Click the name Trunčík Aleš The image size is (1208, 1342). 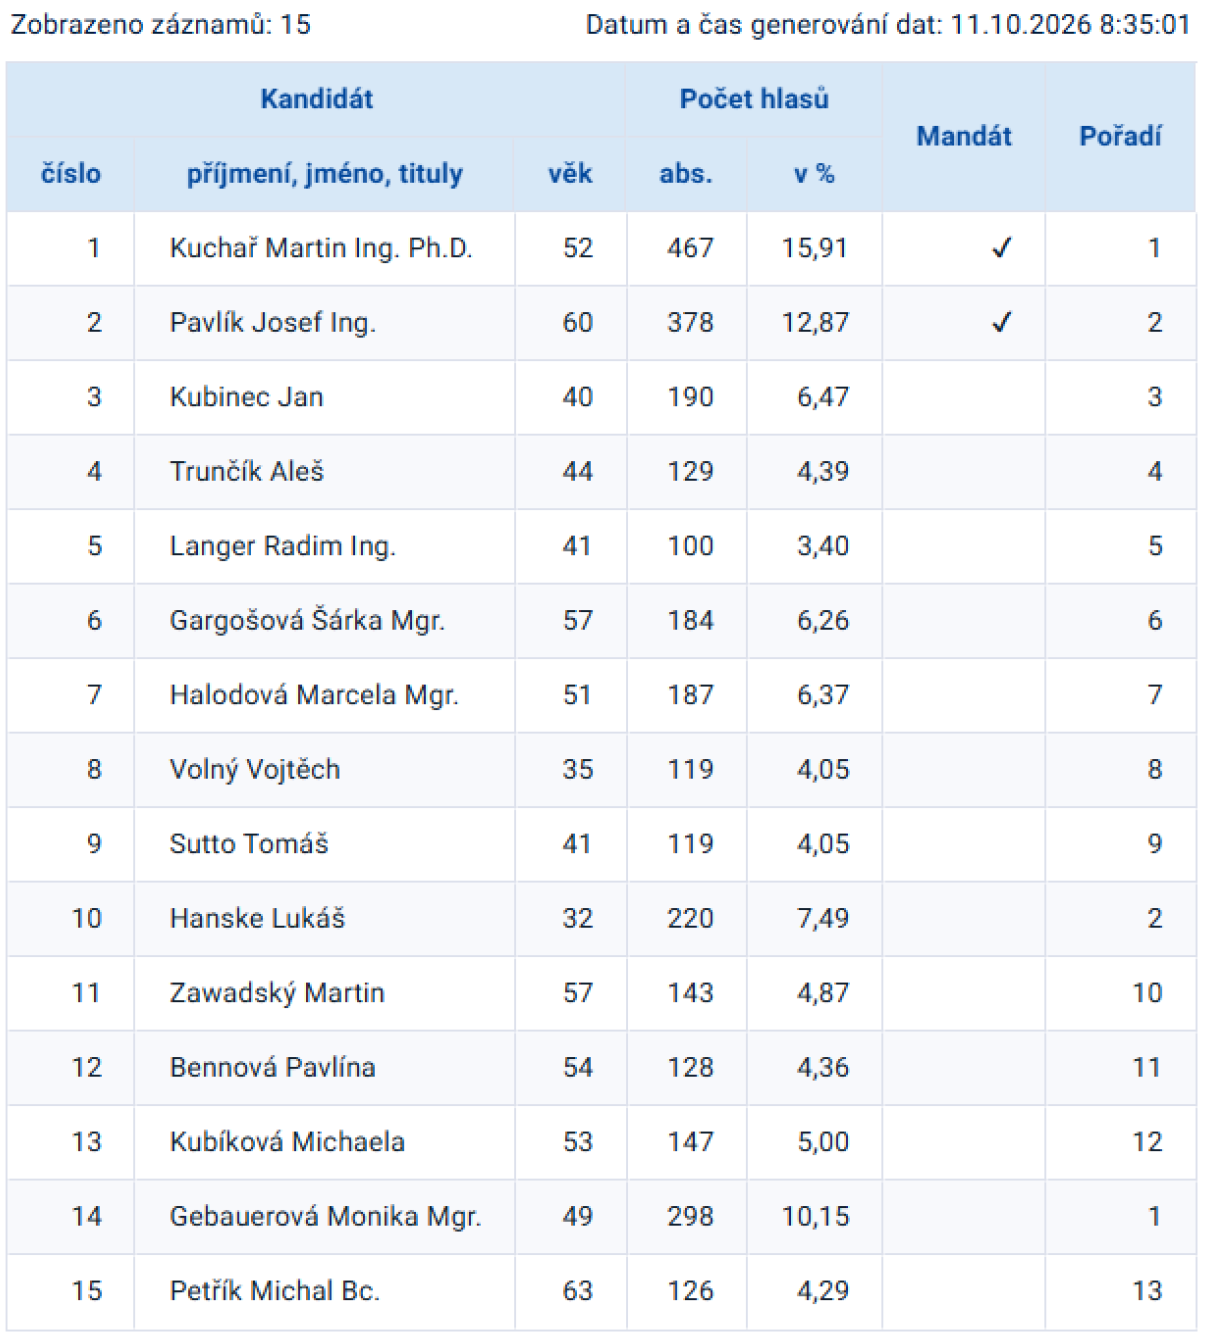[x=247, y=471]
